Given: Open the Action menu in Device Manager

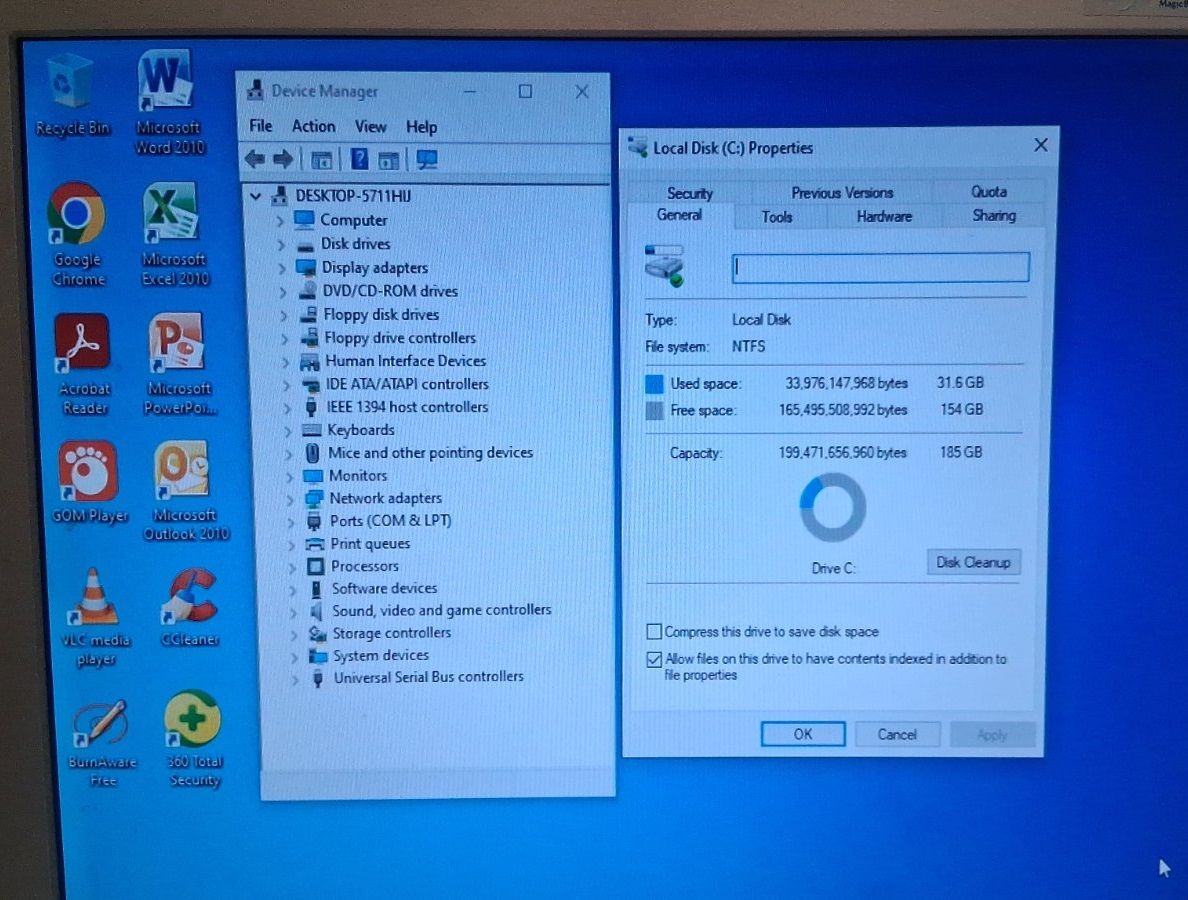Looking at the screenshot, I should 313,126.
